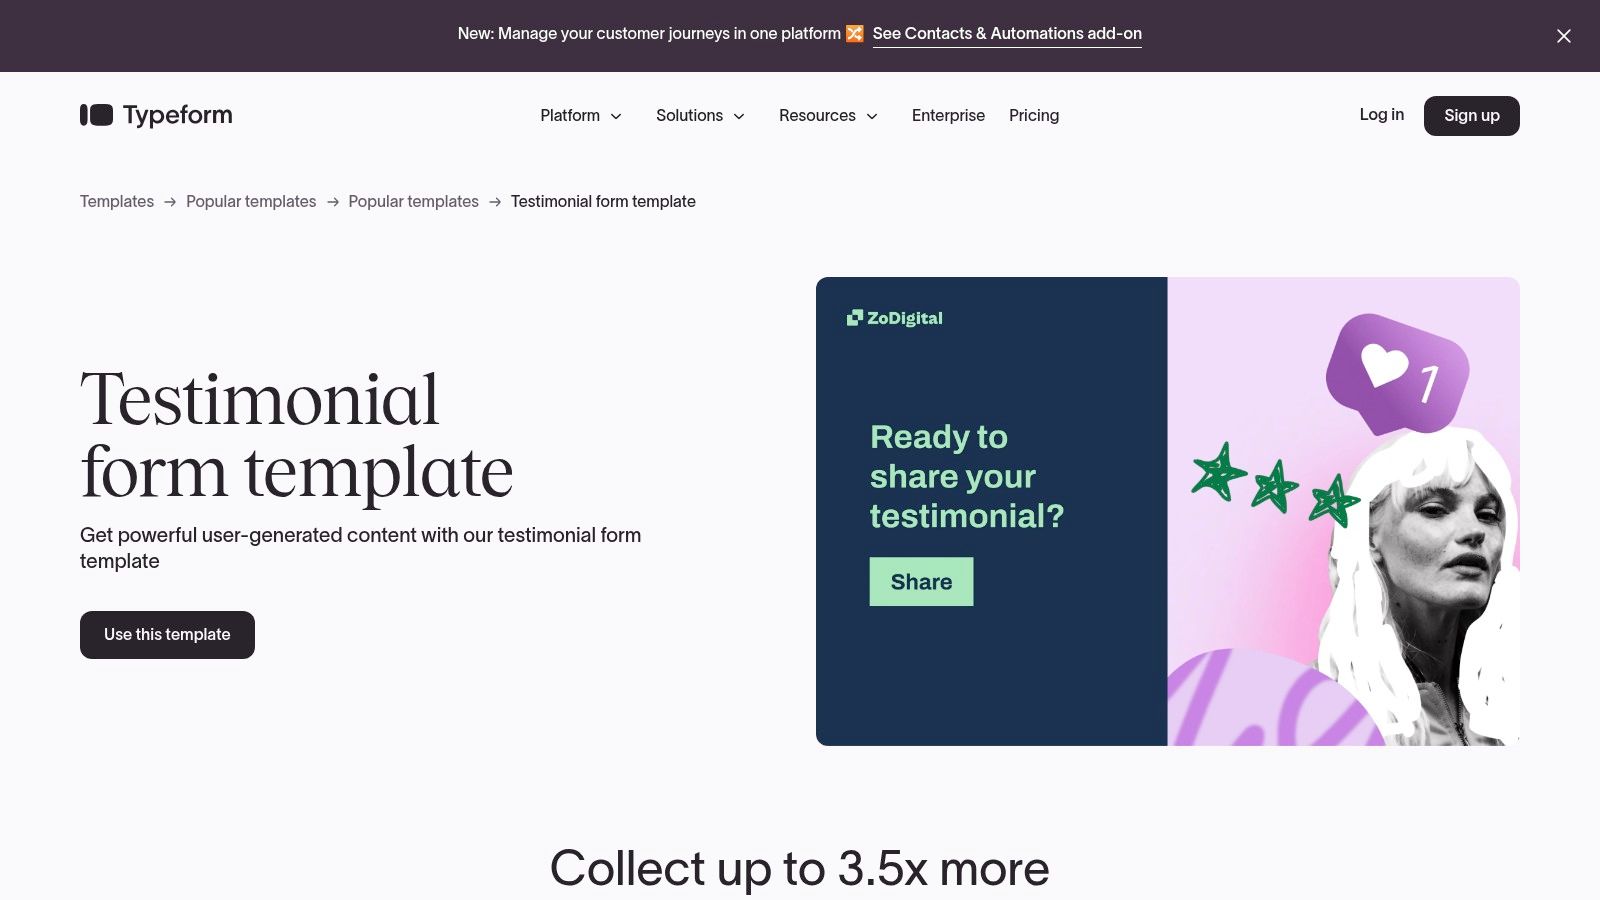Click Use this template button
The width and height of the screenshot is (1600, 900).
pos(167,635)
